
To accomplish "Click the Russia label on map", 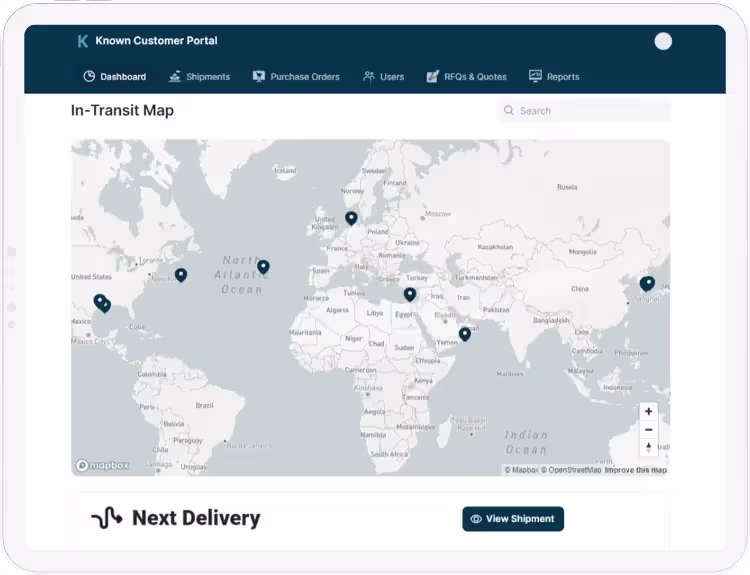I will 567,187.
